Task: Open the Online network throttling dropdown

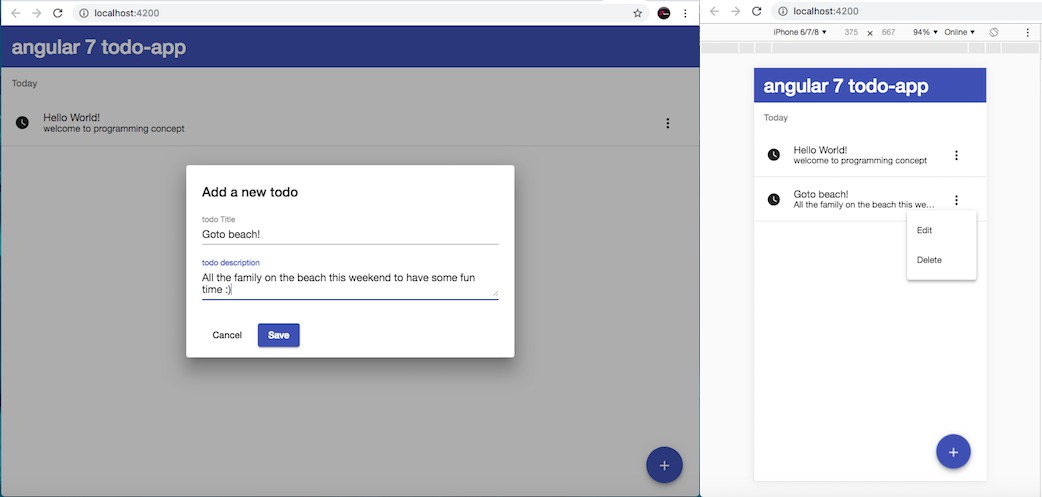Action: click(959, 32)
